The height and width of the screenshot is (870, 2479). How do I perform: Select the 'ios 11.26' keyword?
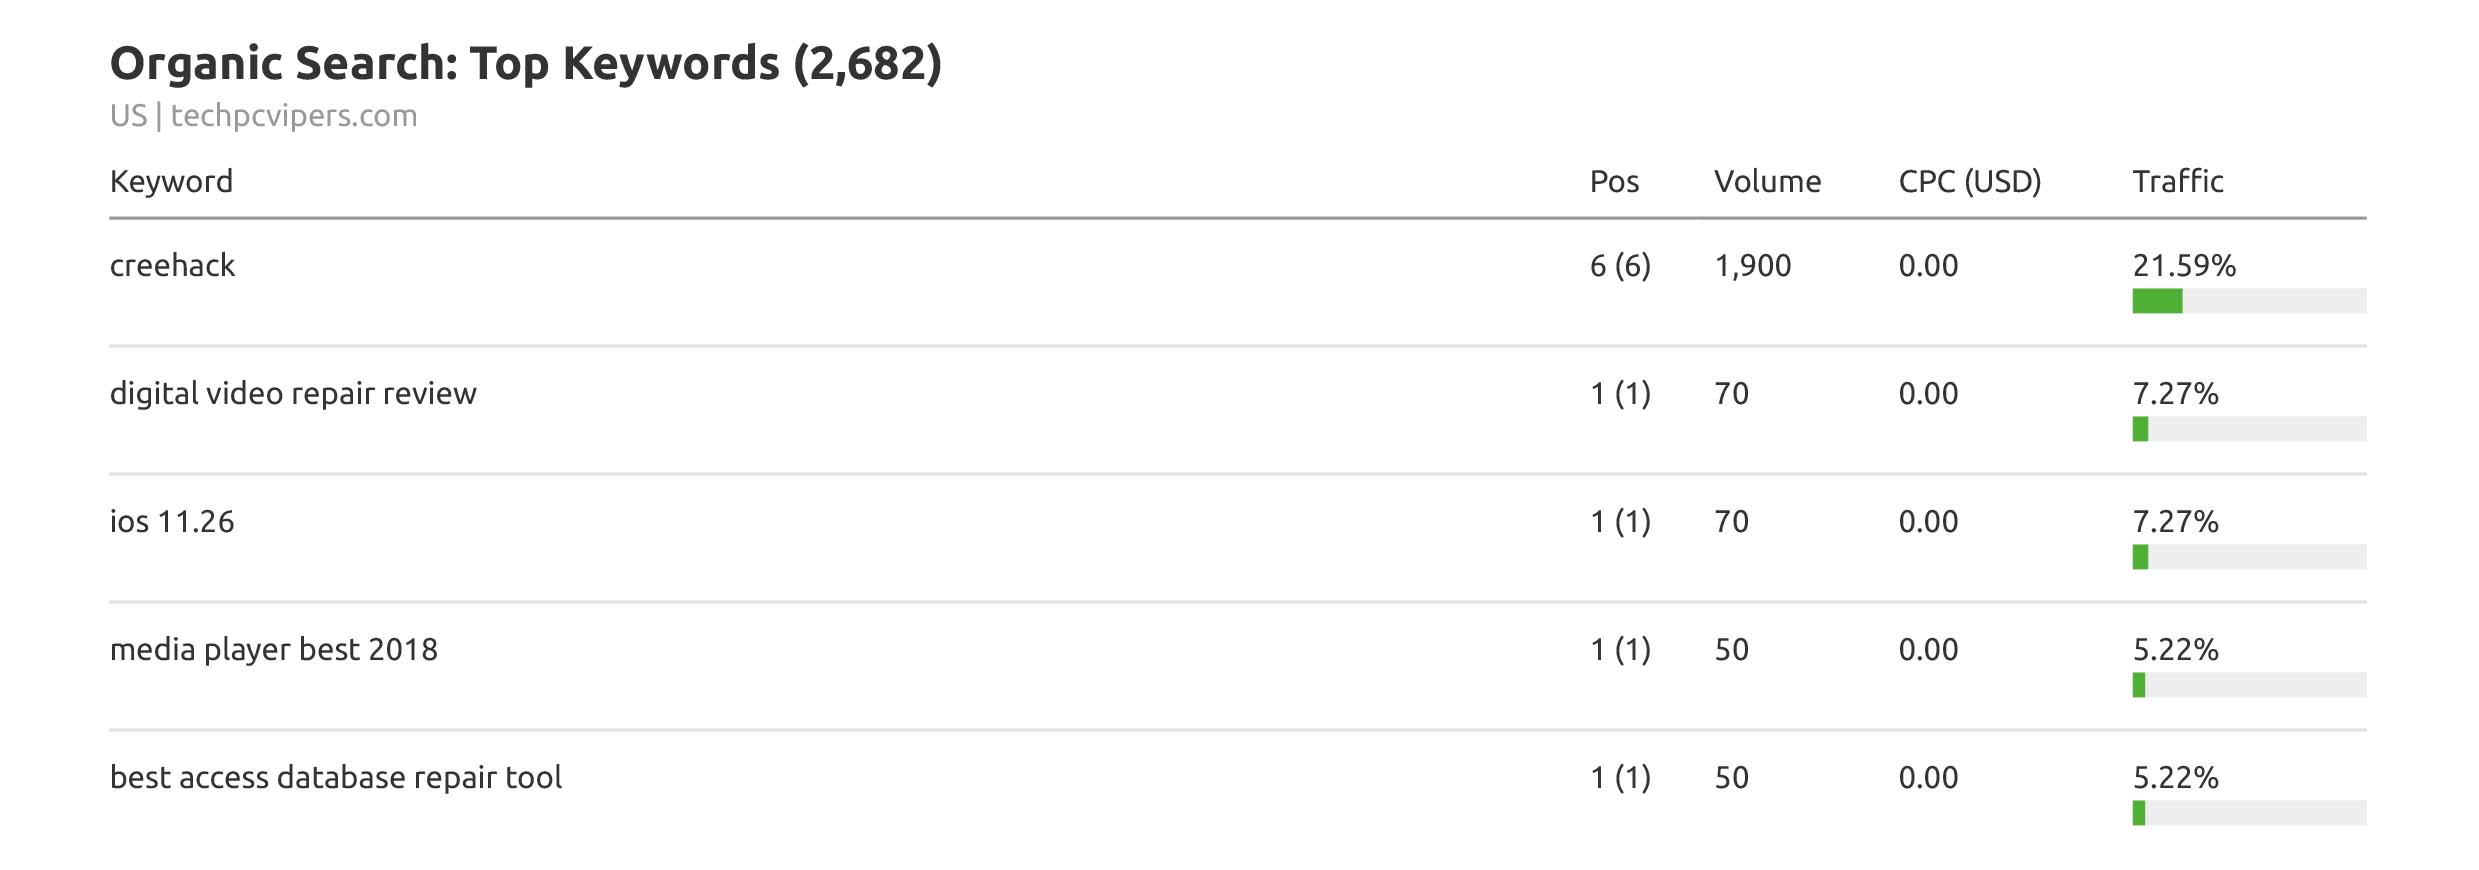click(x=172, y=522)
